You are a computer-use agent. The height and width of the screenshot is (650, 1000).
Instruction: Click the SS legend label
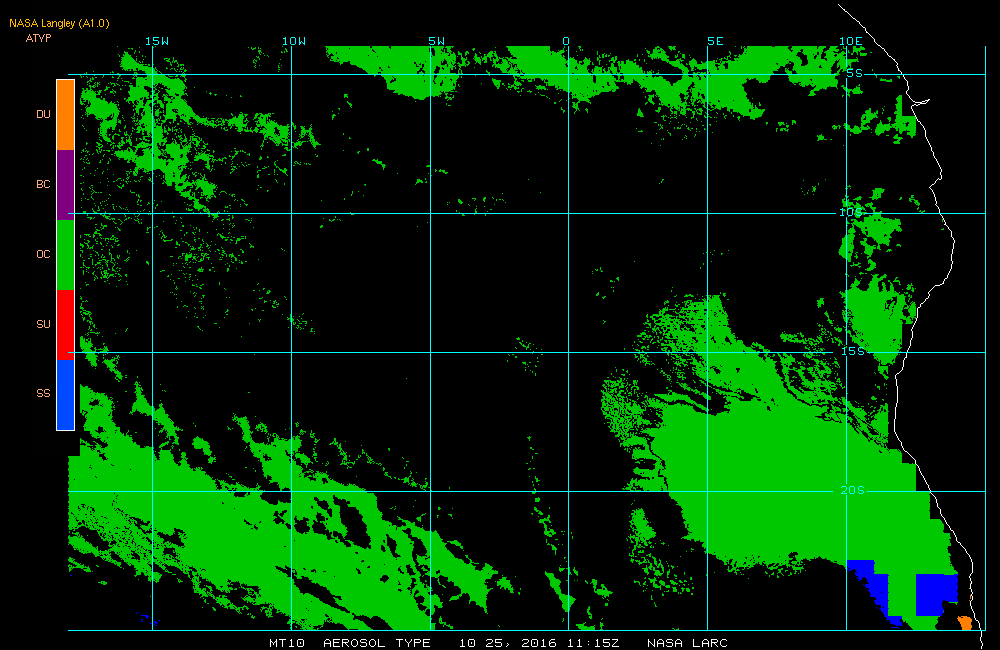43,393
